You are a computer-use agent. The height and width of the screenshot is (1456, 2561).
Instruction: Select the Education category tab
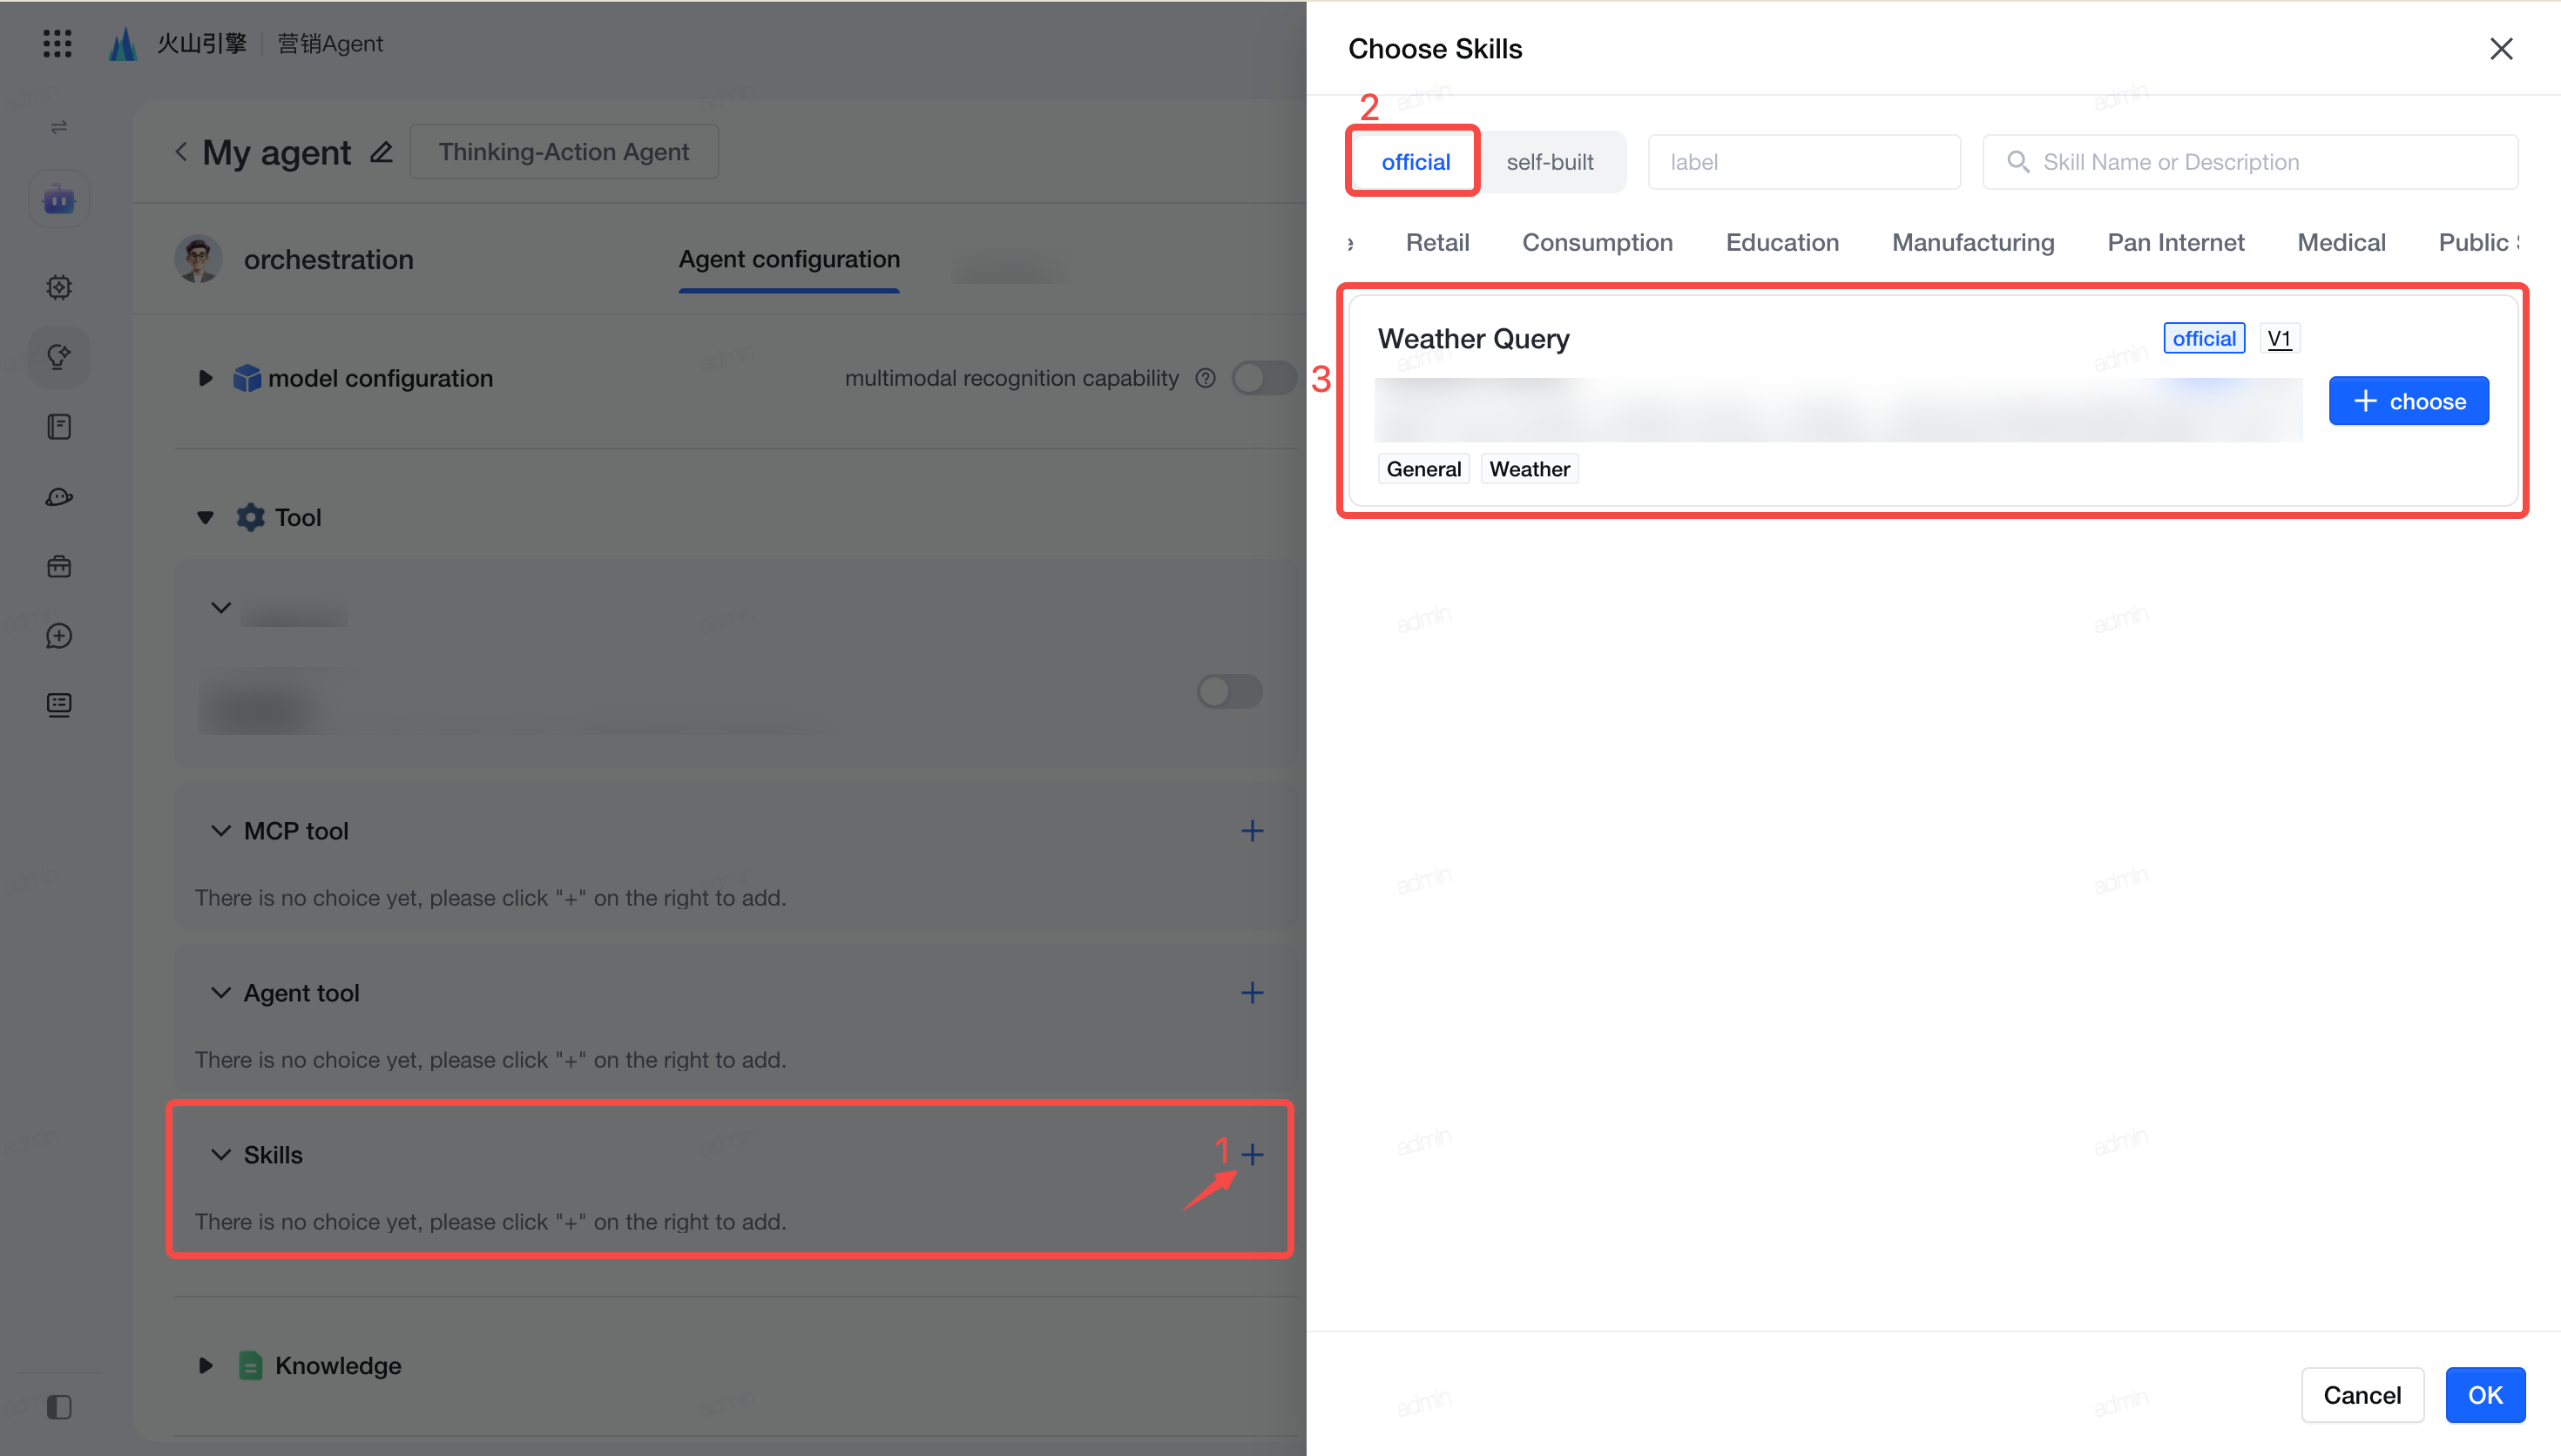pyautogui.click(x=1782, y=242)
